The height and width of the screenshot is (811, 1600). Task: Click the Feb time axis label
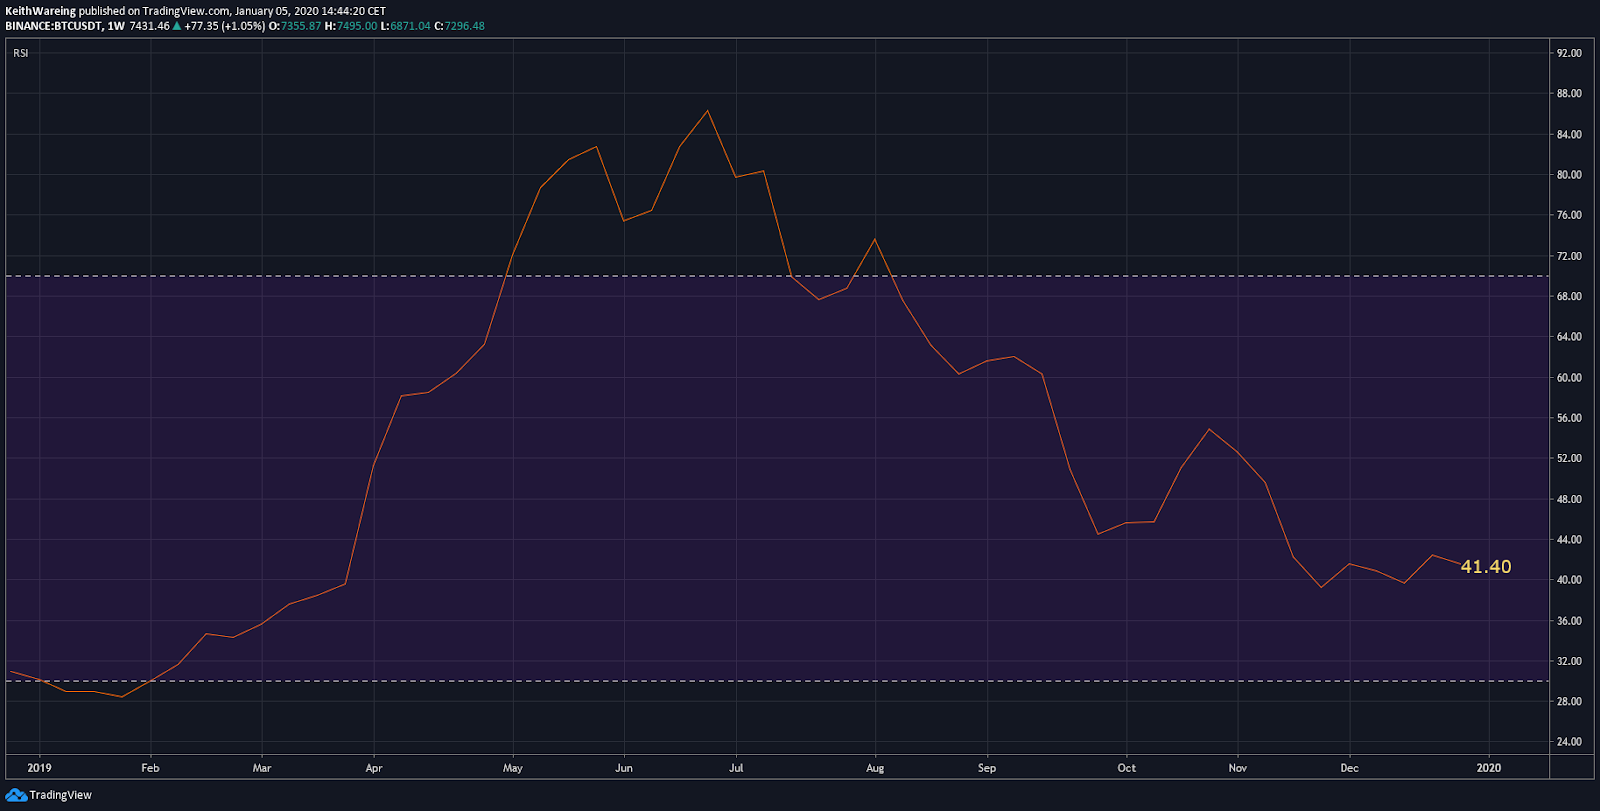point(150,768)
